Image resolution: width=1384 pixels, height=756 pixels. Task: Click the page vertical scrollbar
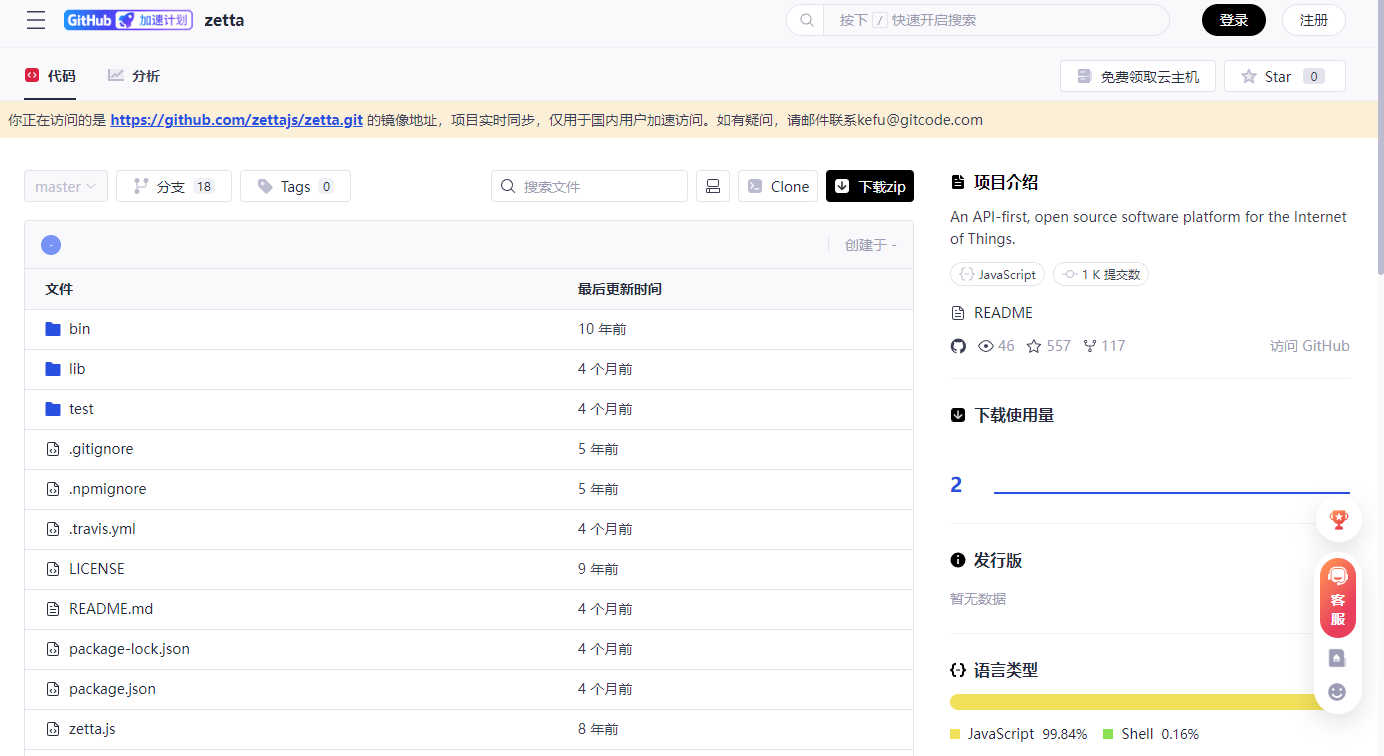1379,140
